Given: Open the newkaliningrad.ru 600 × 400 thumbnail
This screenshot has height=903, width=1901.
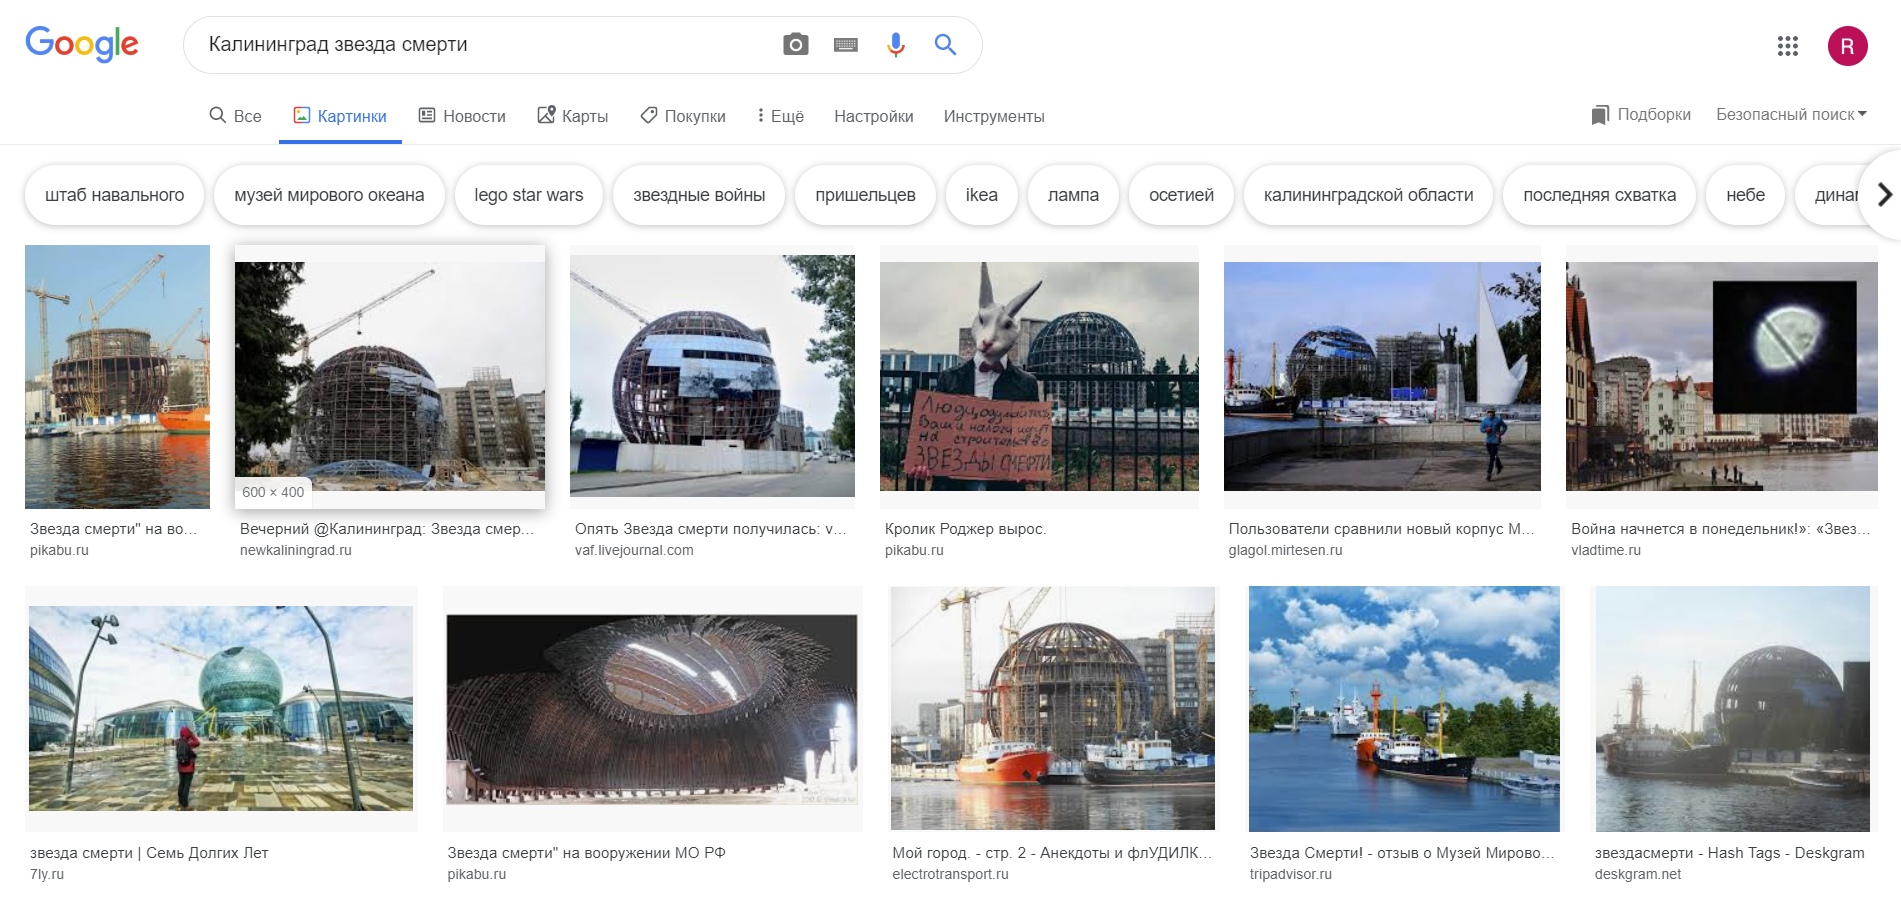Looking at the screenshot, I should pyautogui.click(x=390, y=377).
